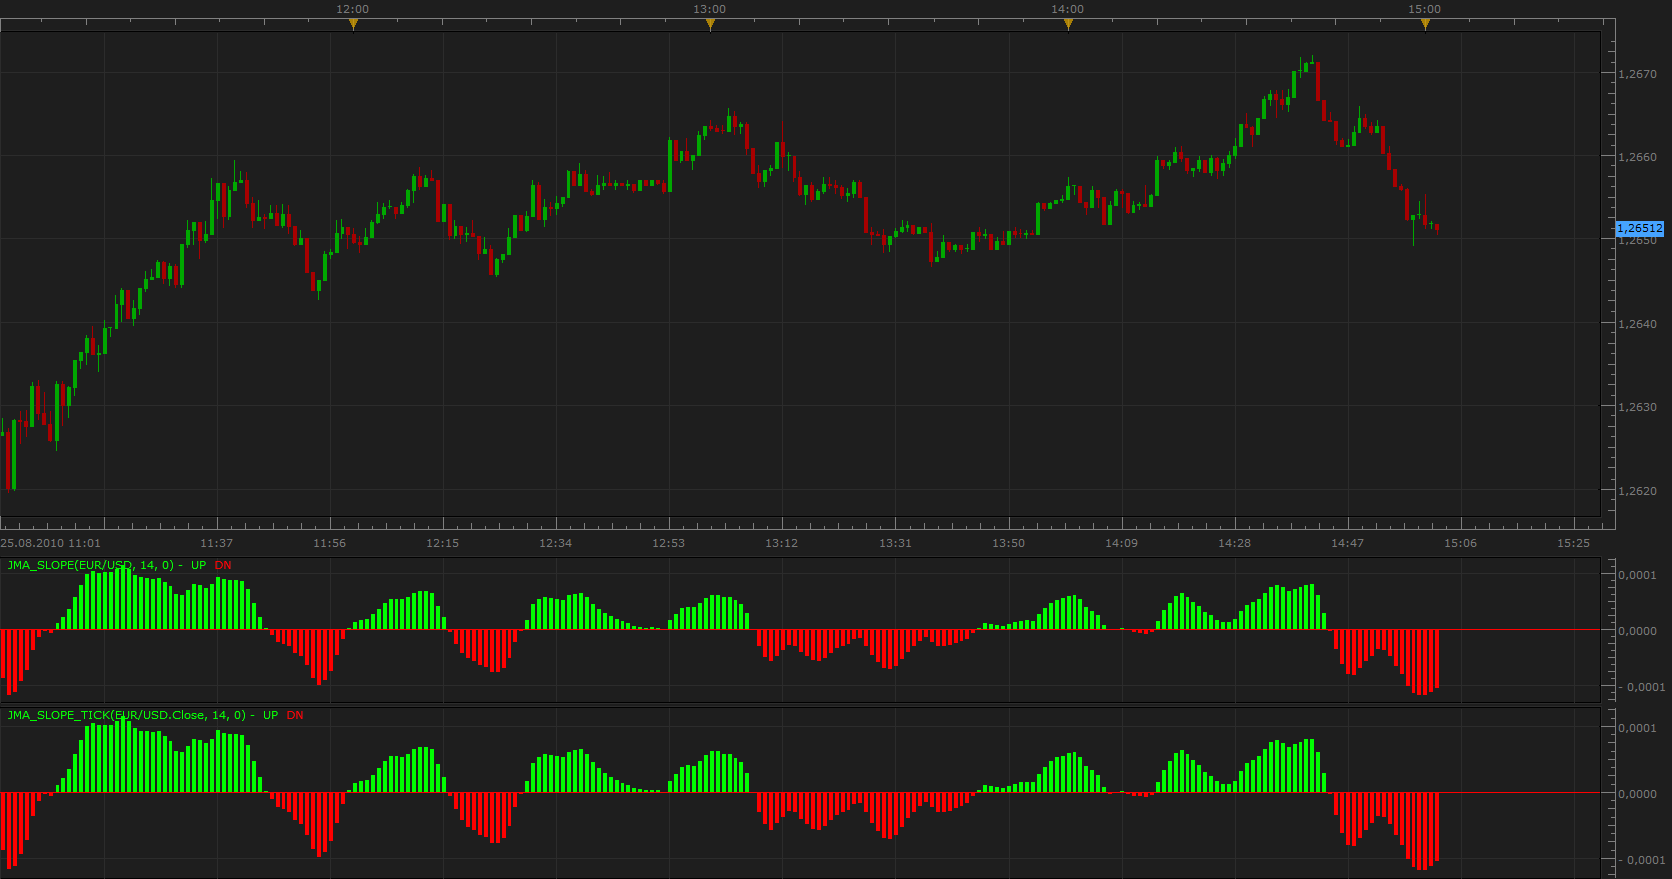This screenshot has width=1672, height=879.
Task: Click the 13:00 hour marker triangle
Action: pos(710,25)
